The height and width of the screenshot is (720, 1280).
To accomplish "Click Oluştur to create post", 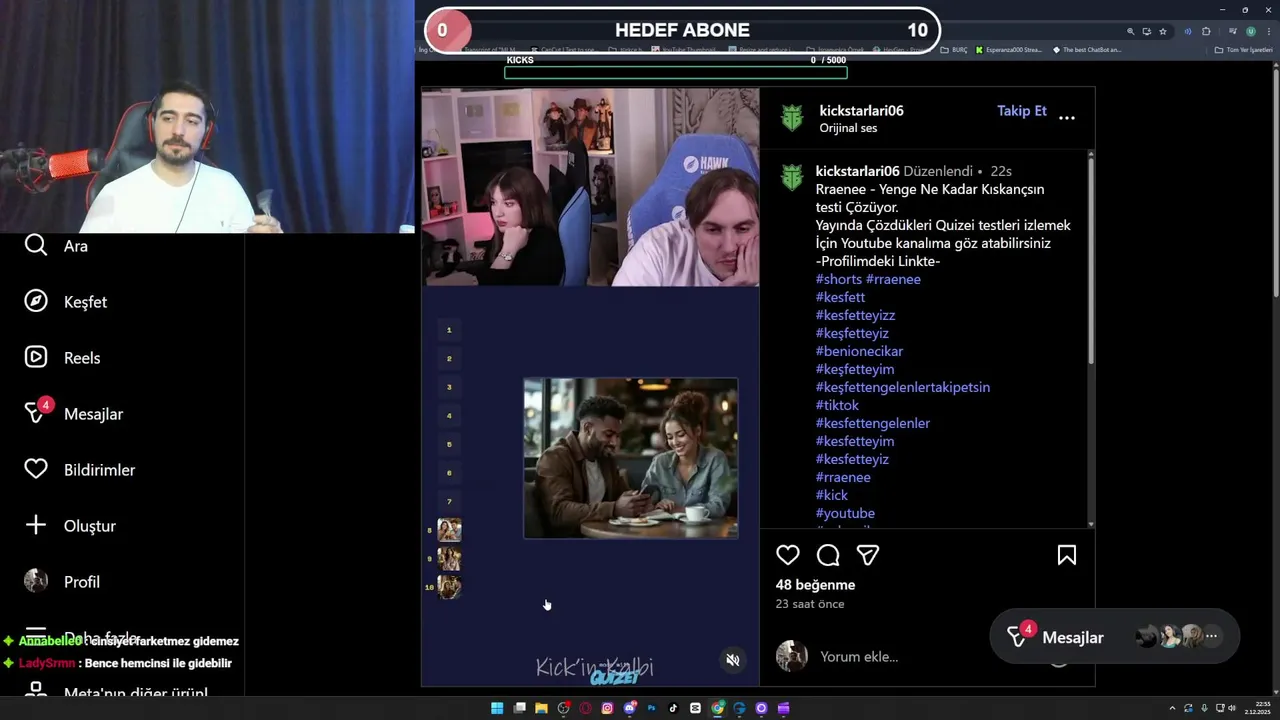I will pos(69,526).
